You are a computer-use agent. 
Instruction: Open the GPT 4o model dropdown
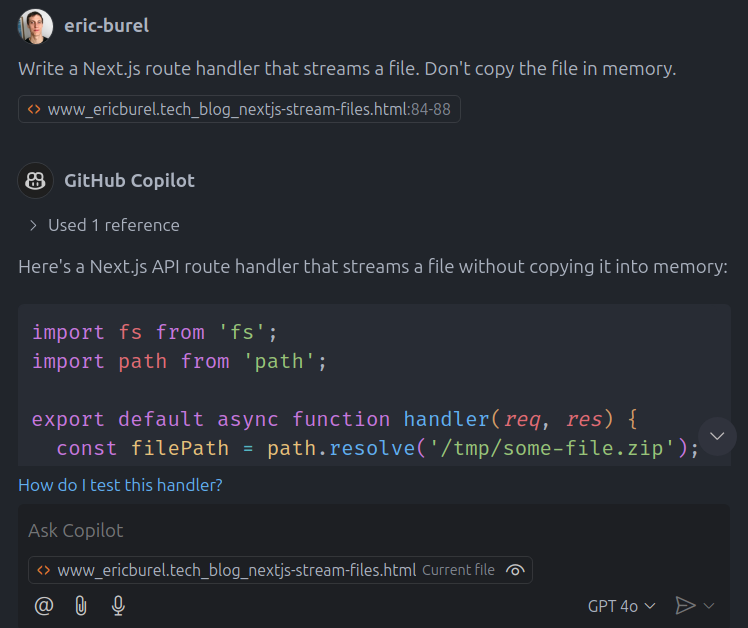click(622, 606)
